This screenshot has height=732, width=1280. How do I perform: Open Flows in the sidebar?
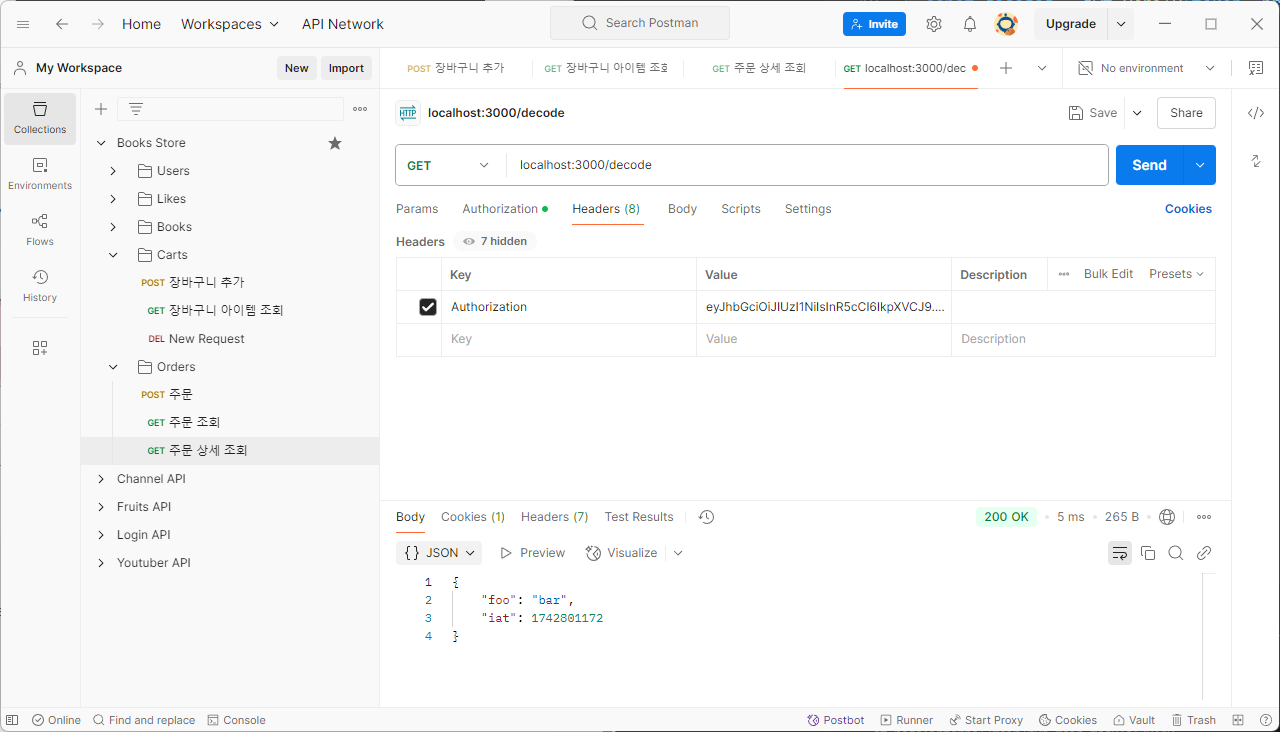click(x=40, y=231)
